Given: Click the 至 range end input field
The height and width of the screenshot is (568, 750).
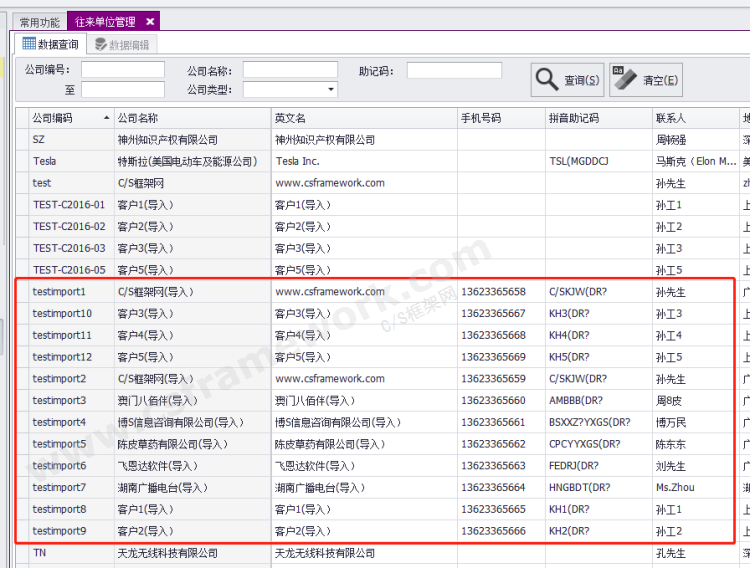Looking at the screenshot, I should tap(122, 90).
